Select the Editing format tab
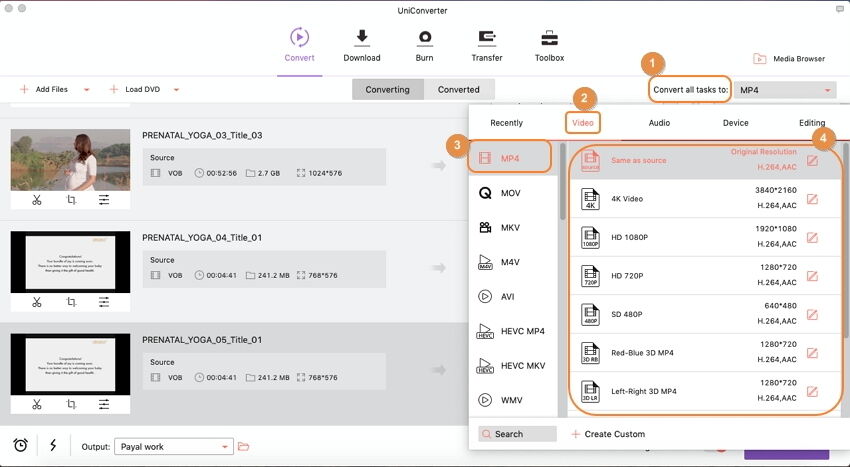 point(812,123)
